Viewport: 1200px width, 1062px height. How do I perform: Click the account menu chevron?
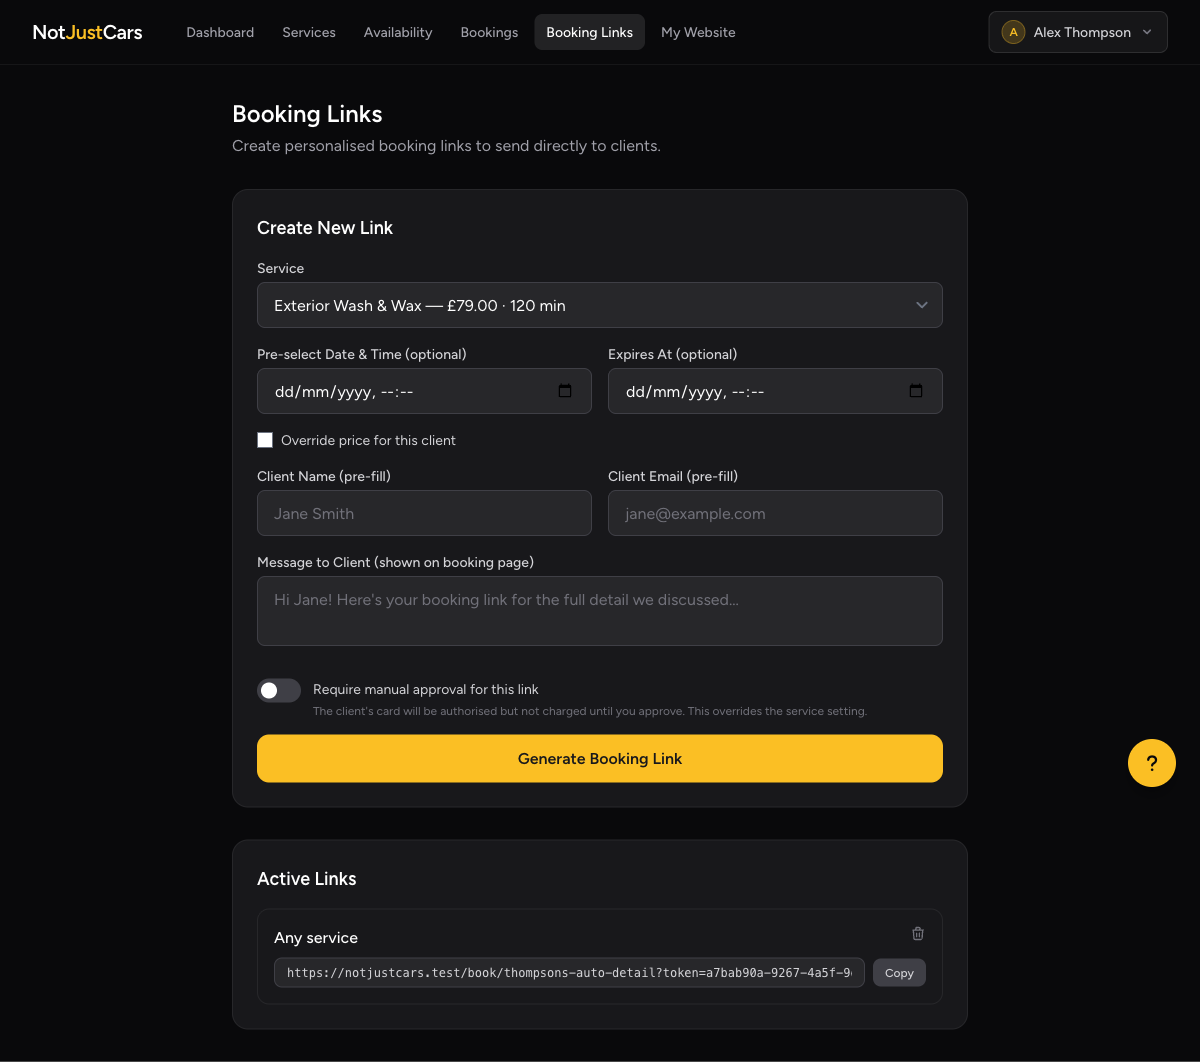(1147, 32)
